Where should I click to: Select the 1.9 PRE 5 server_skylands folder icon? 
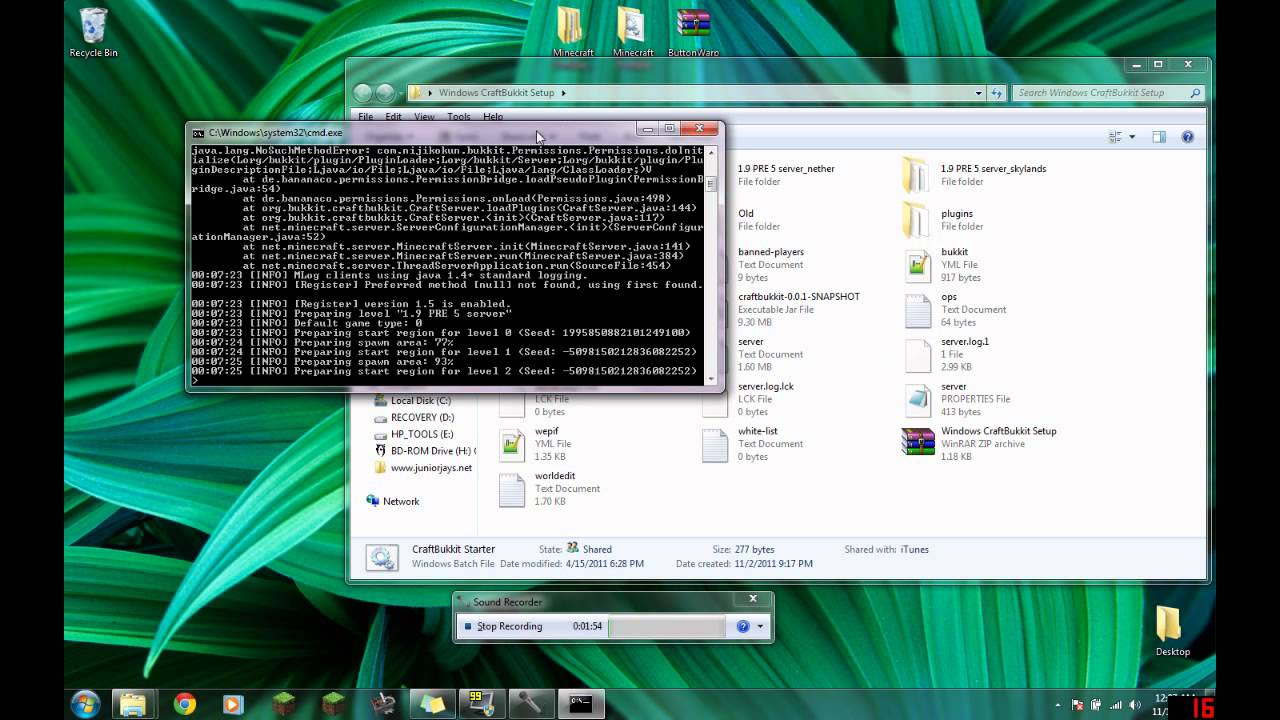916,175
